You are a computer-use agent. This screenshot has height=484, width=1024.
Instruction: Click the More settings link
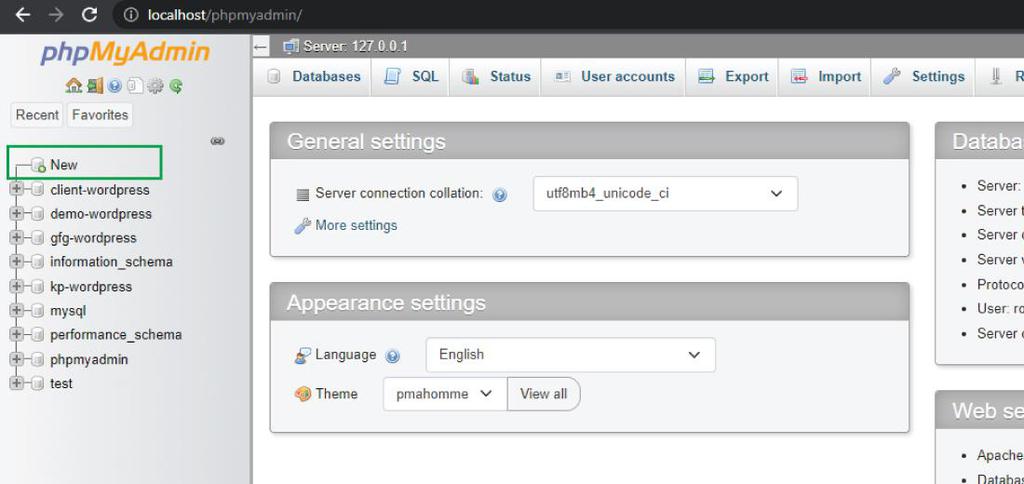coord(355,225)
